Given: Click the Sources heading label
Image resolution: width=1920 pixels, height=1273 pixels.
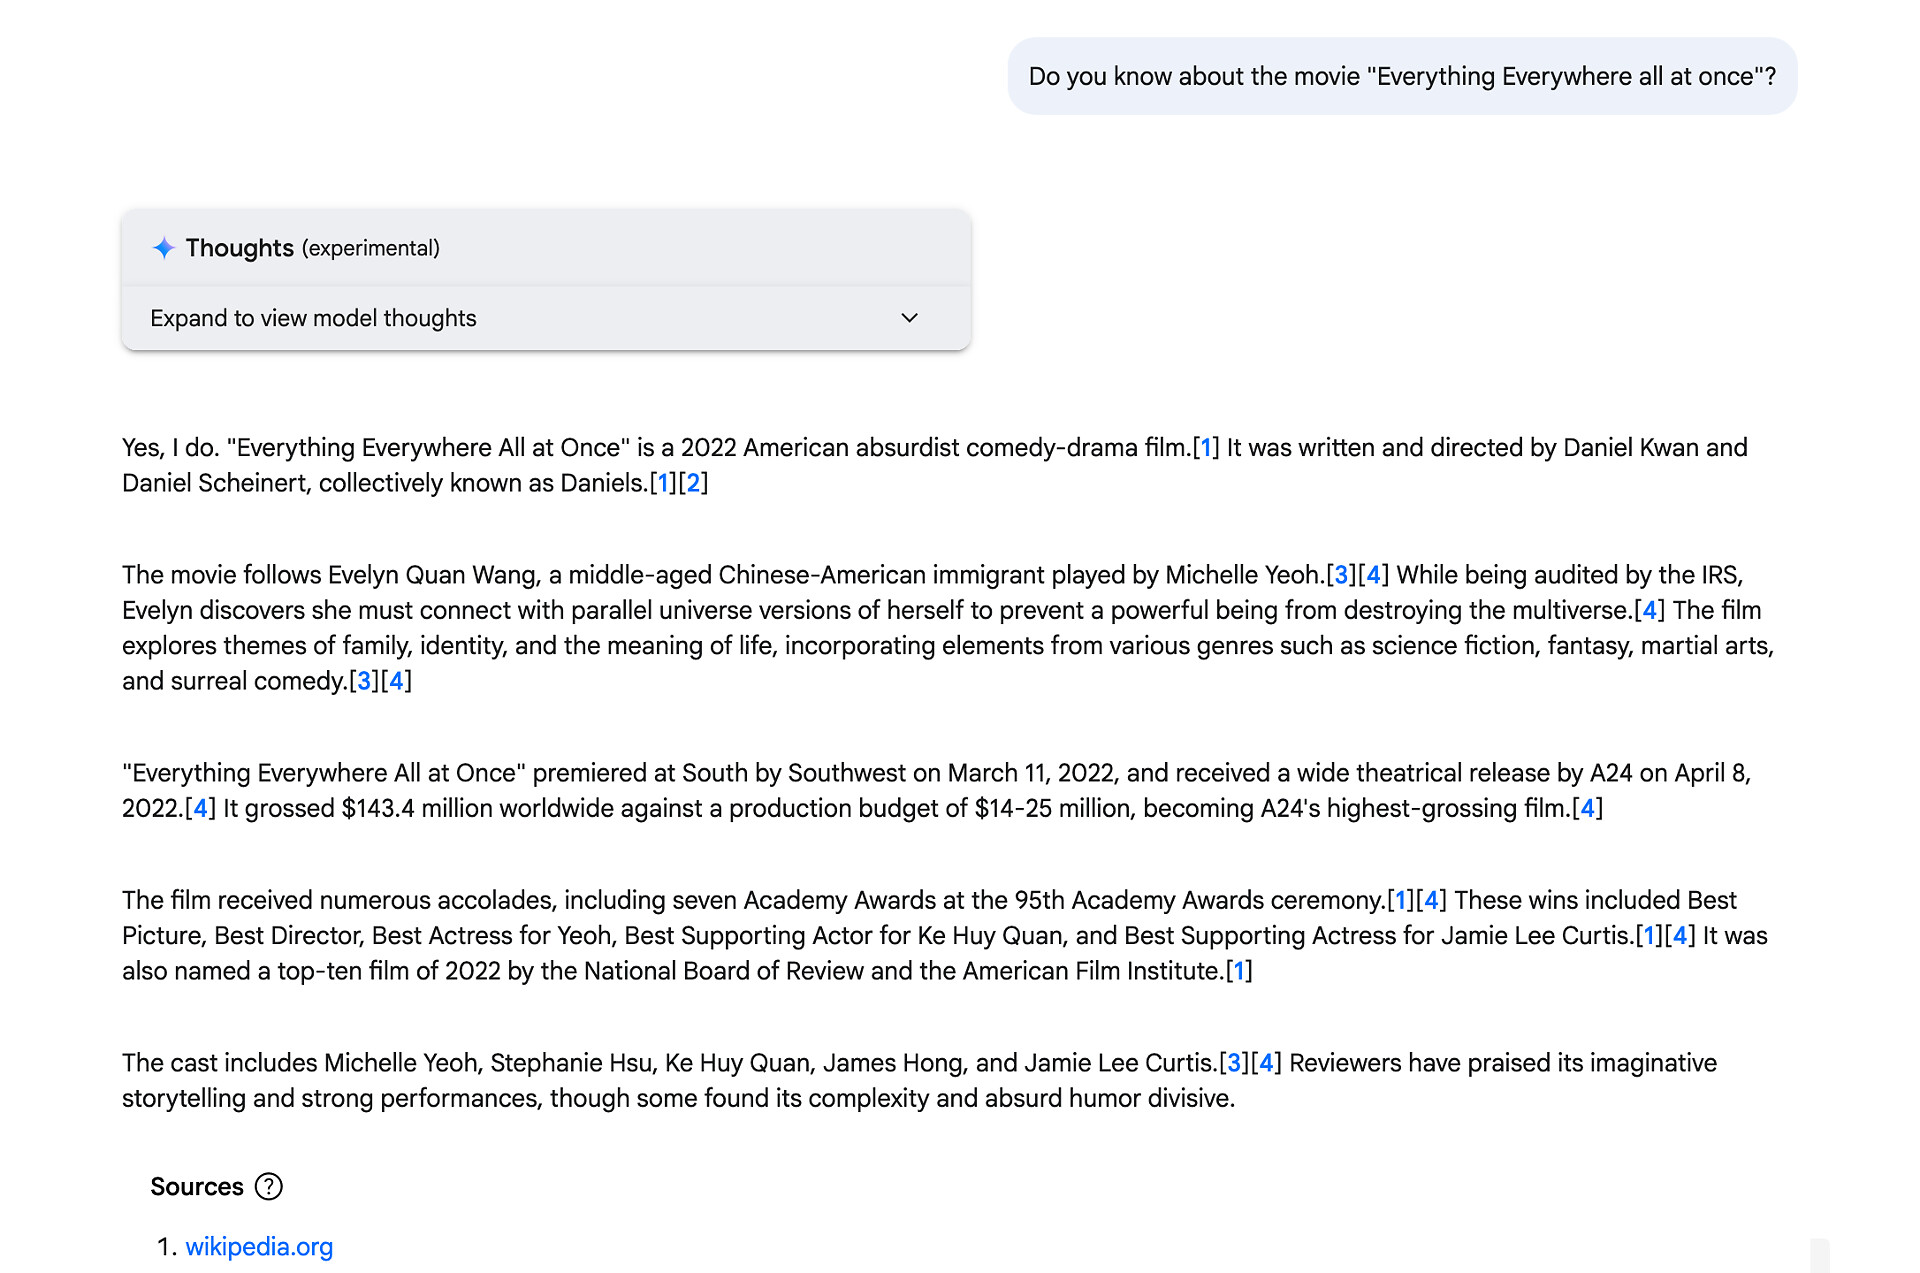Looking at the screenshot, I should pyautogui.click(x=197, y=1186).
